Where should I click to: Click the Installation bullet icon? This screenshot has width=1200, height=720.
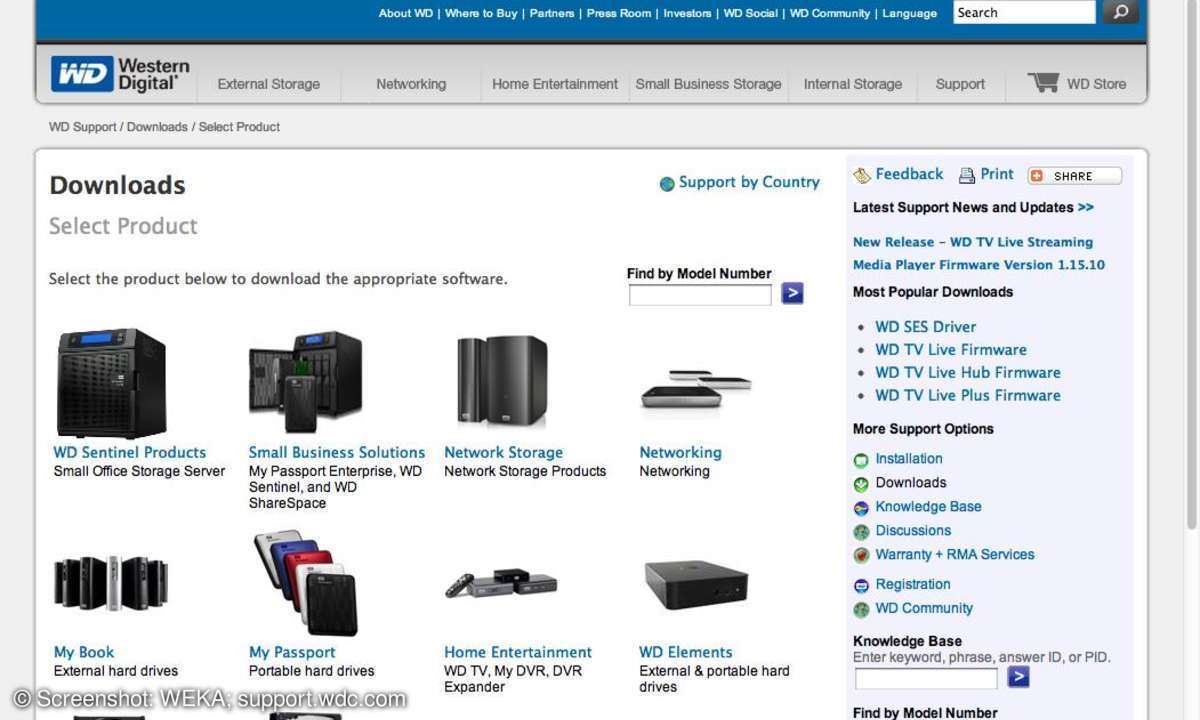point(861,460)
